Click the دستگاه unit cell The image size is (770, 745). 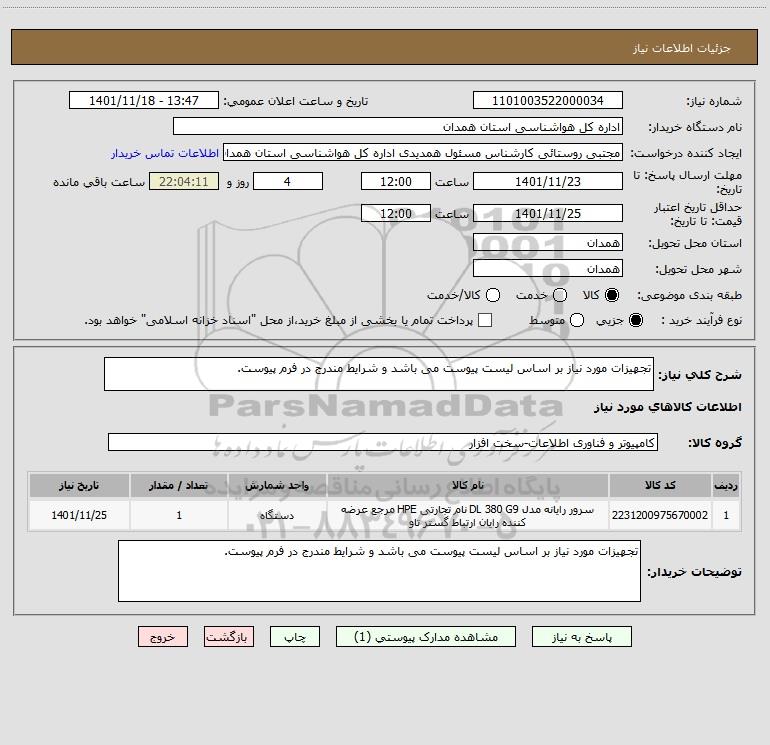click(277, 515)
